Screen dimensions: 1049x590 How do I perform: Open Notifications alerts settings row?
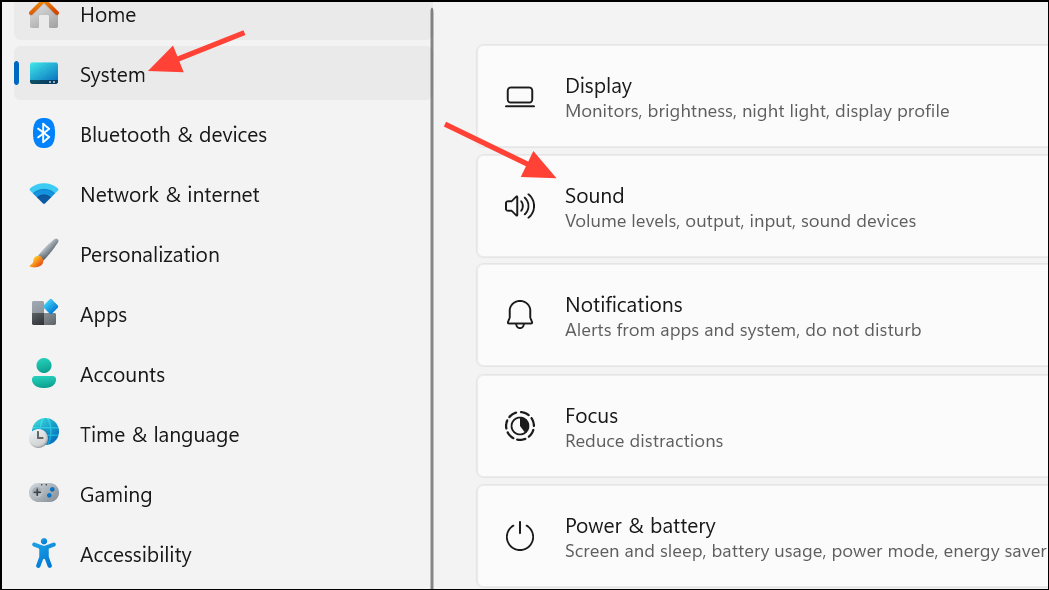click(762, 315)
